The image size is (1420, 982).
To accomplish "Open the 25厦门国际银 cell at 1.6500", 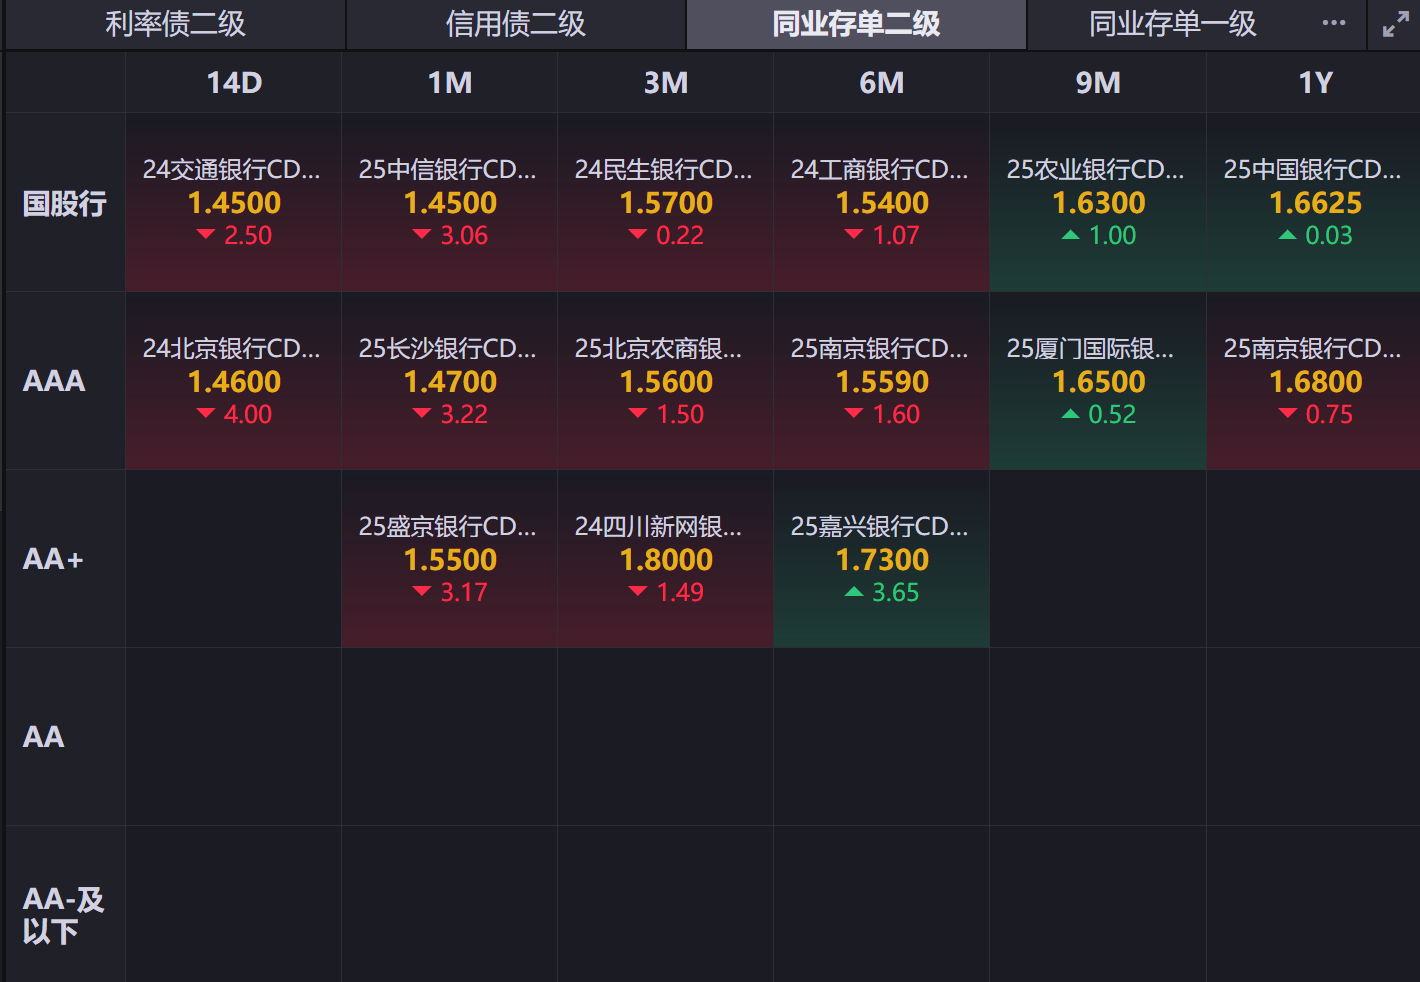I will 1098,381.
